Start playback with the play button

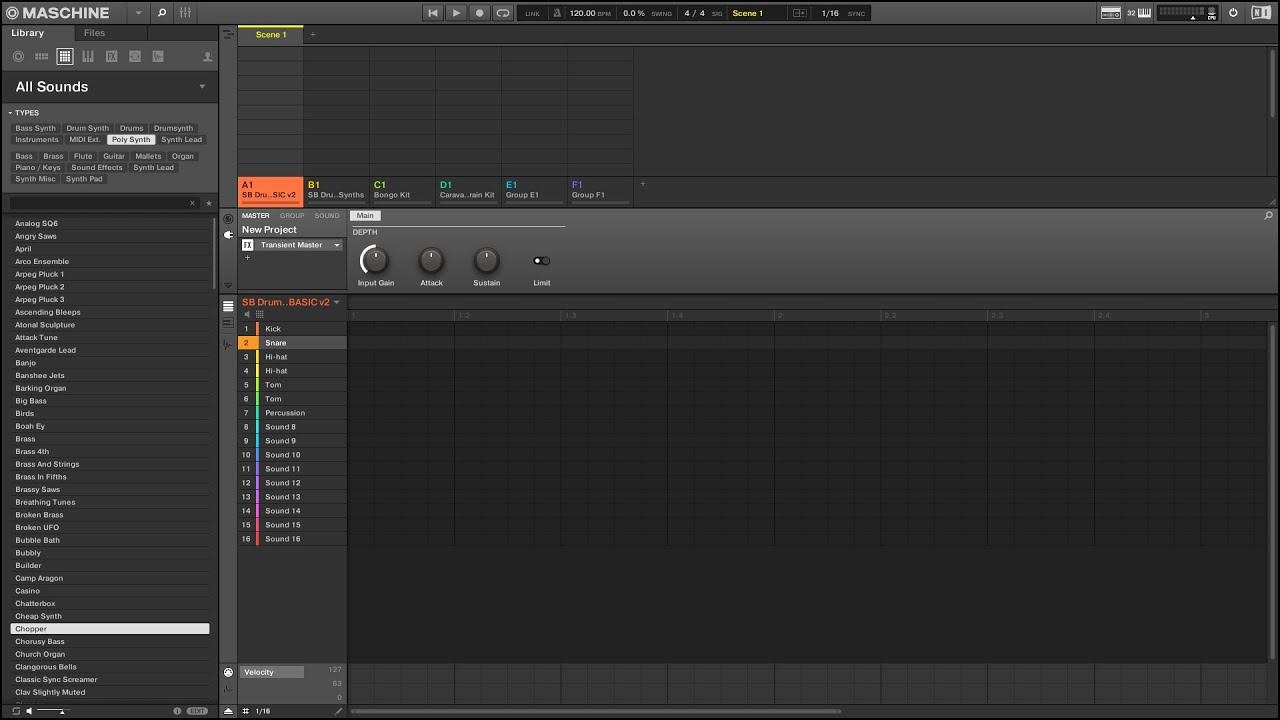click(456, 13)
